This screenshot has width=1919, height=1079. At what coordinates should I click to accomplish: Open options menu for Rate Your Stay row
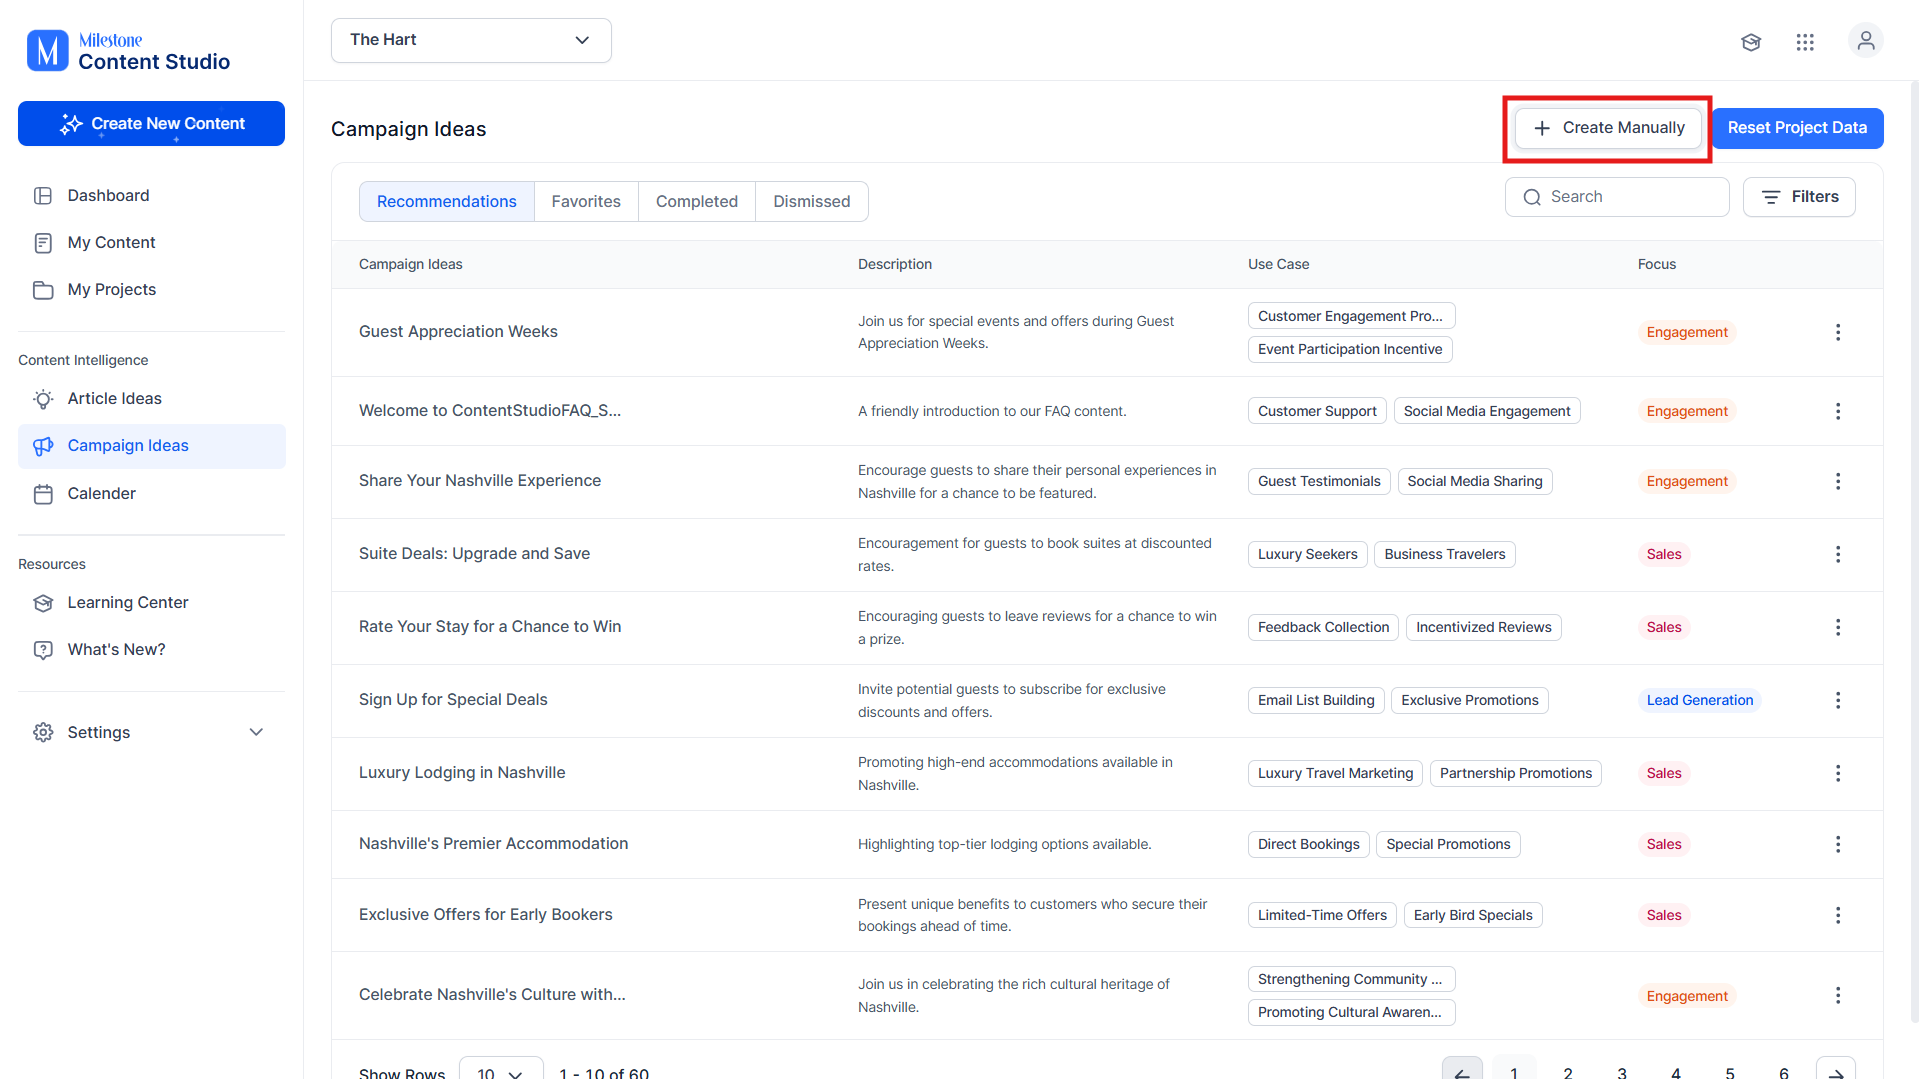point(1838,627)
